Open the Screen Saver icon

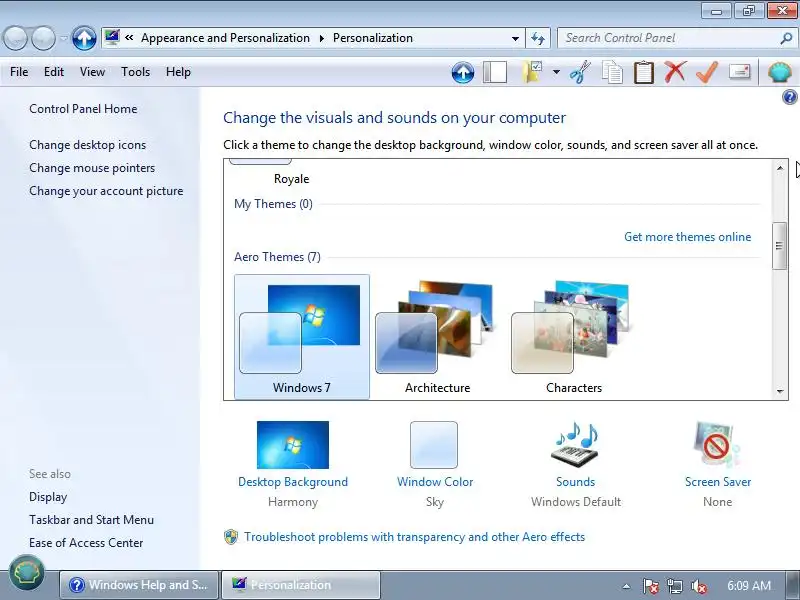717,445
